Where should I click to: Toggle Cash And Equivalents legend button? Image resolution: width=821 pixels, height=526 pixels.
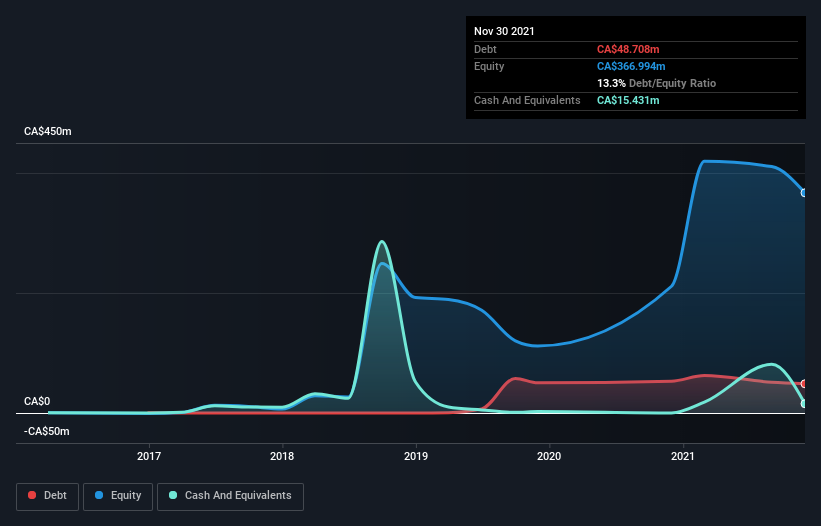click(x=230, y=496)
